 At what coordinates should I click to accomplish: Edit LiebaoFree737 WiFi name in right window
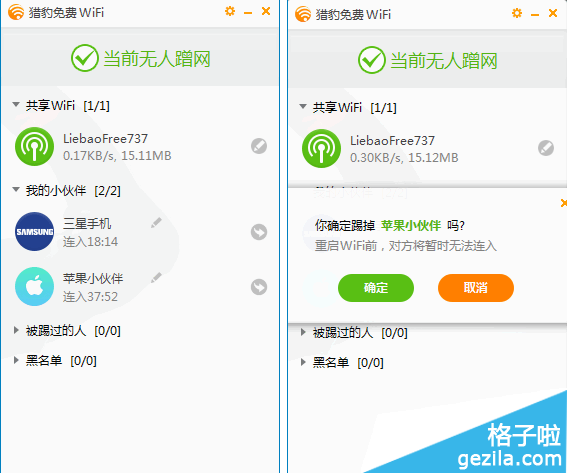pos(546,148)
